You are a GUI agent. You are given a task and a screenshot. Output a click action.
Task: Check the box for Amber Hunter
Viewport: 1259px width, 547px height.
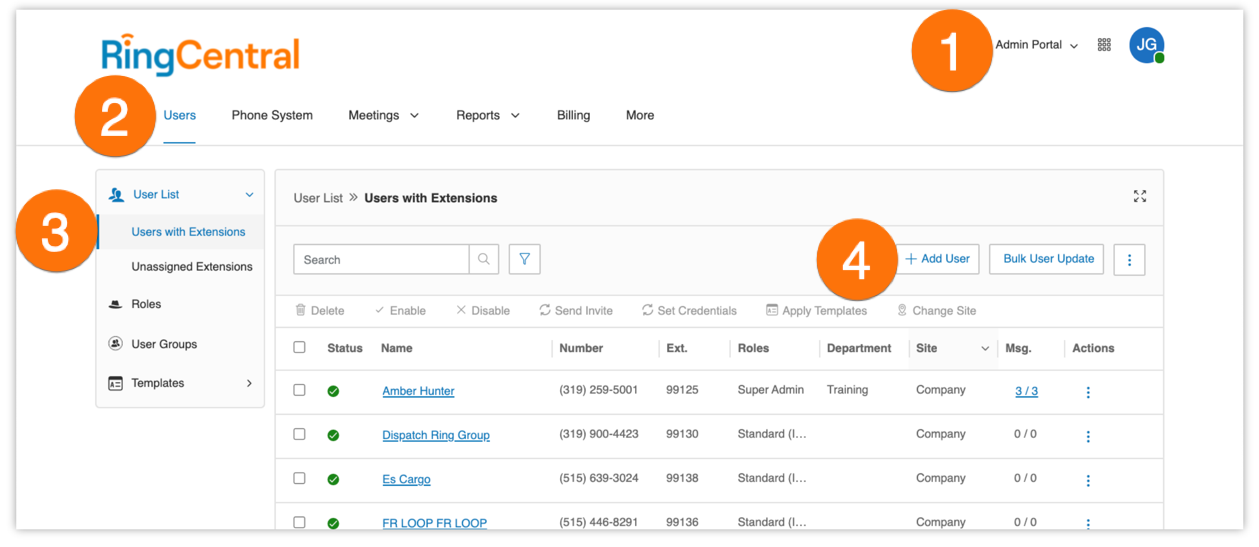[300, 390]
